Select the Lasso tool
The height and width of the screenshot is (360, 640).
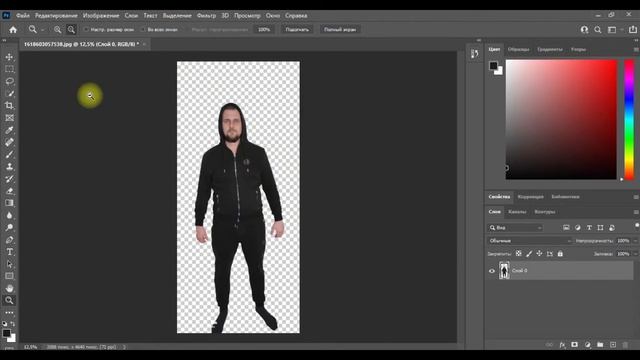[9, 81]
